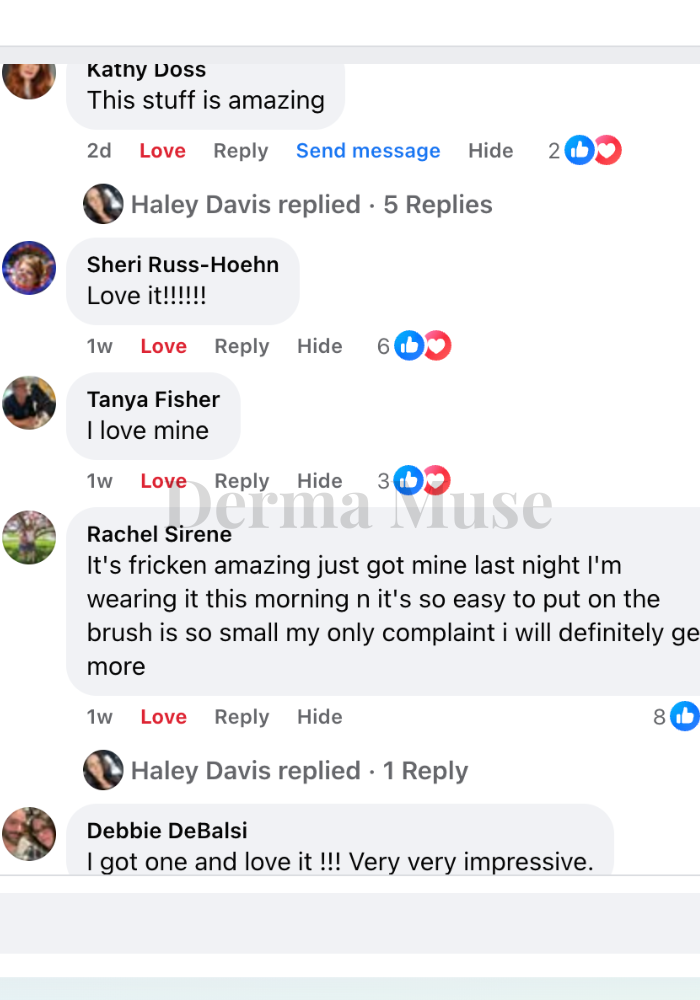Click Send message under Kathy Doss's comment
Viewport: 700px width, 1000px height.
(x=368, y=151)
